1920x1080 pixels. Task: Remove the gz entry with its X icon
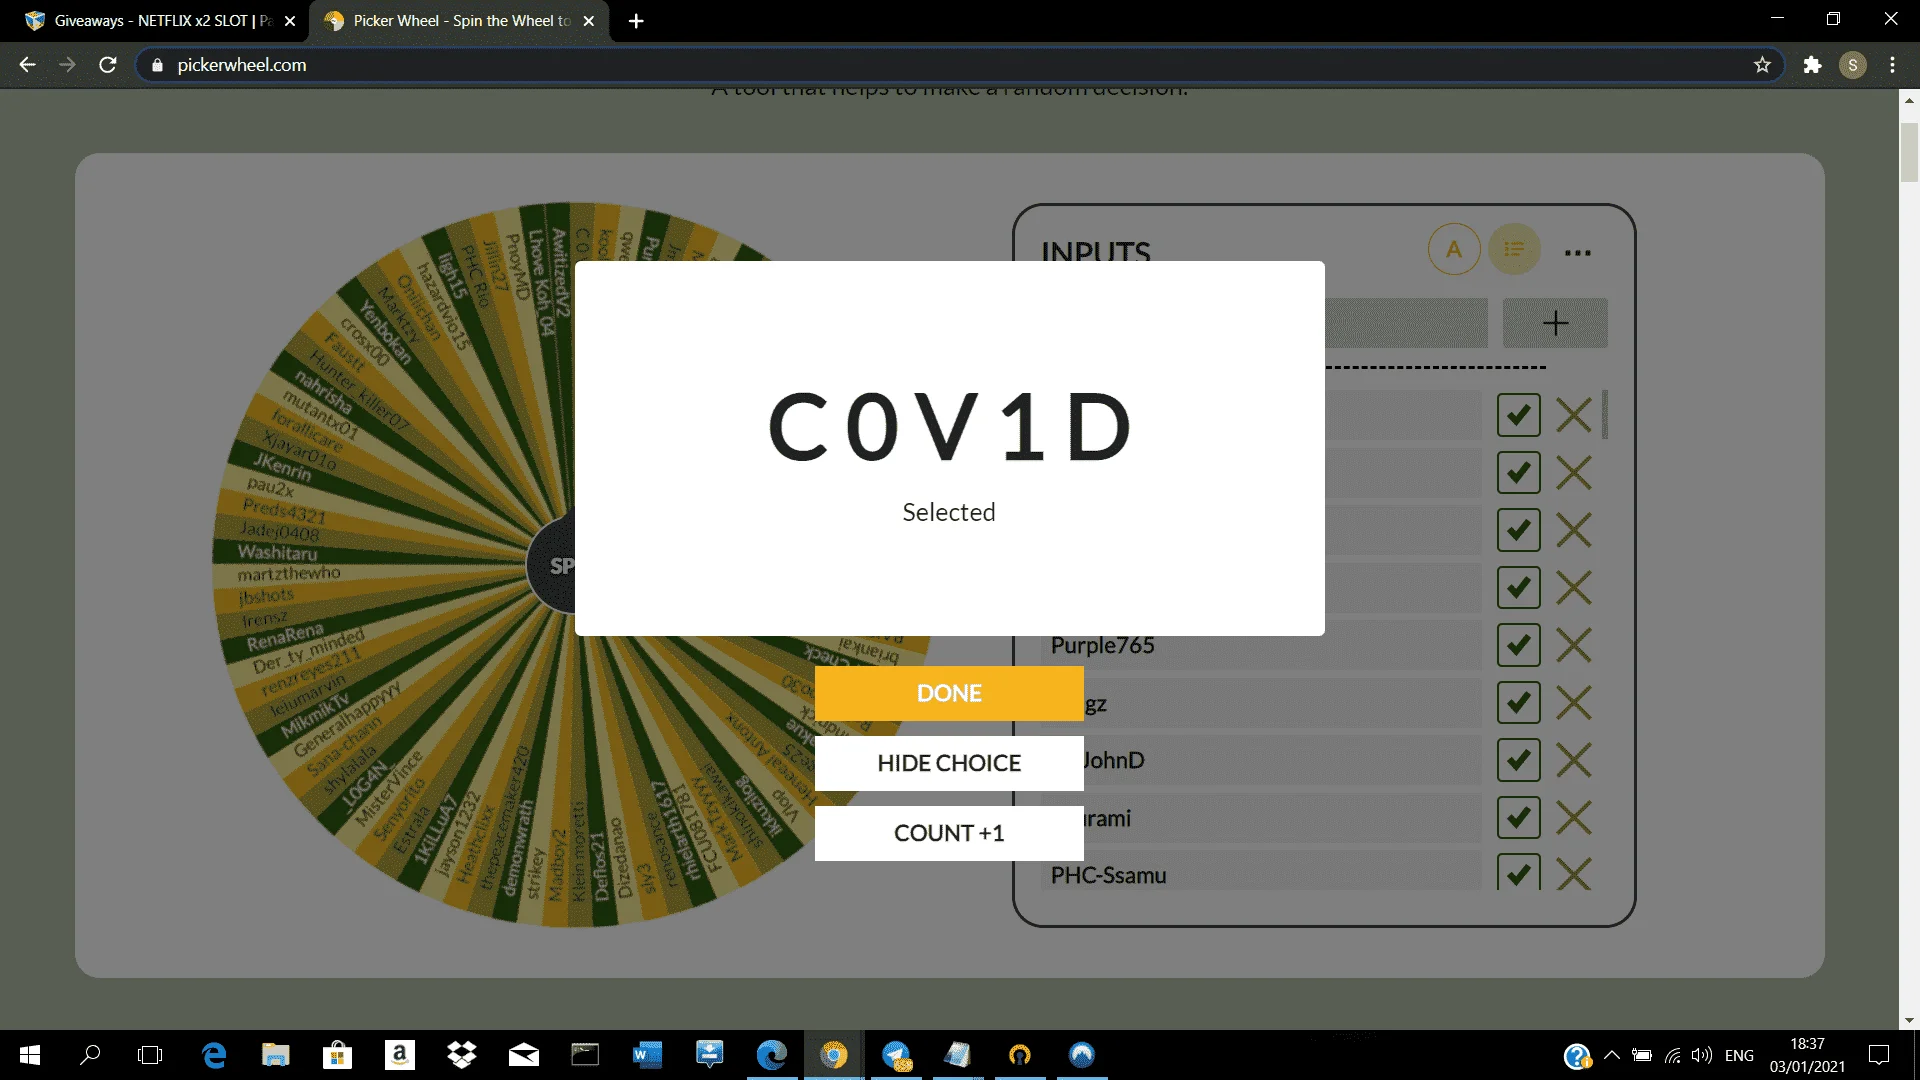click(1574, 703)
